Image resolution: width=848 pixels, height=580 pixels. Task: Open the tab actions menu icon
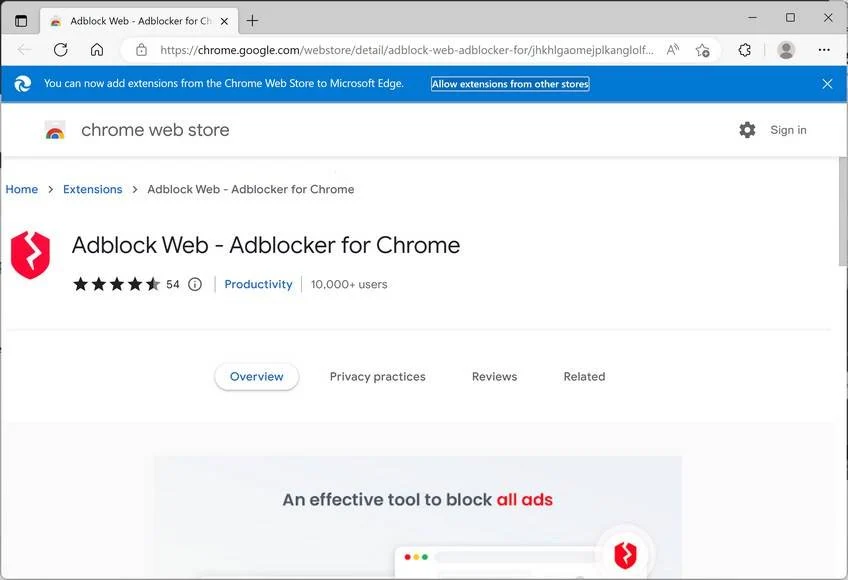point(21,21)
